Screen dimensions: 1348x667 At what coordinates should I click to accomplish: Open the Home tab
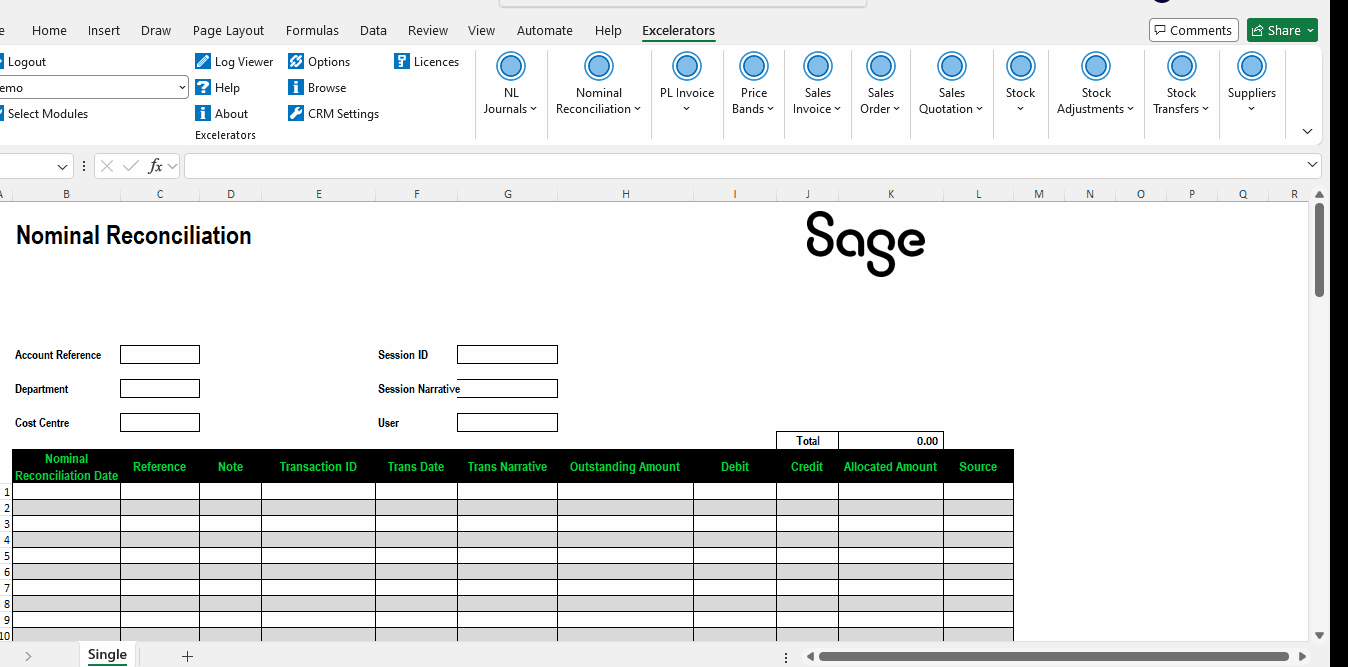pyautogui.click(x=49, y=30)
